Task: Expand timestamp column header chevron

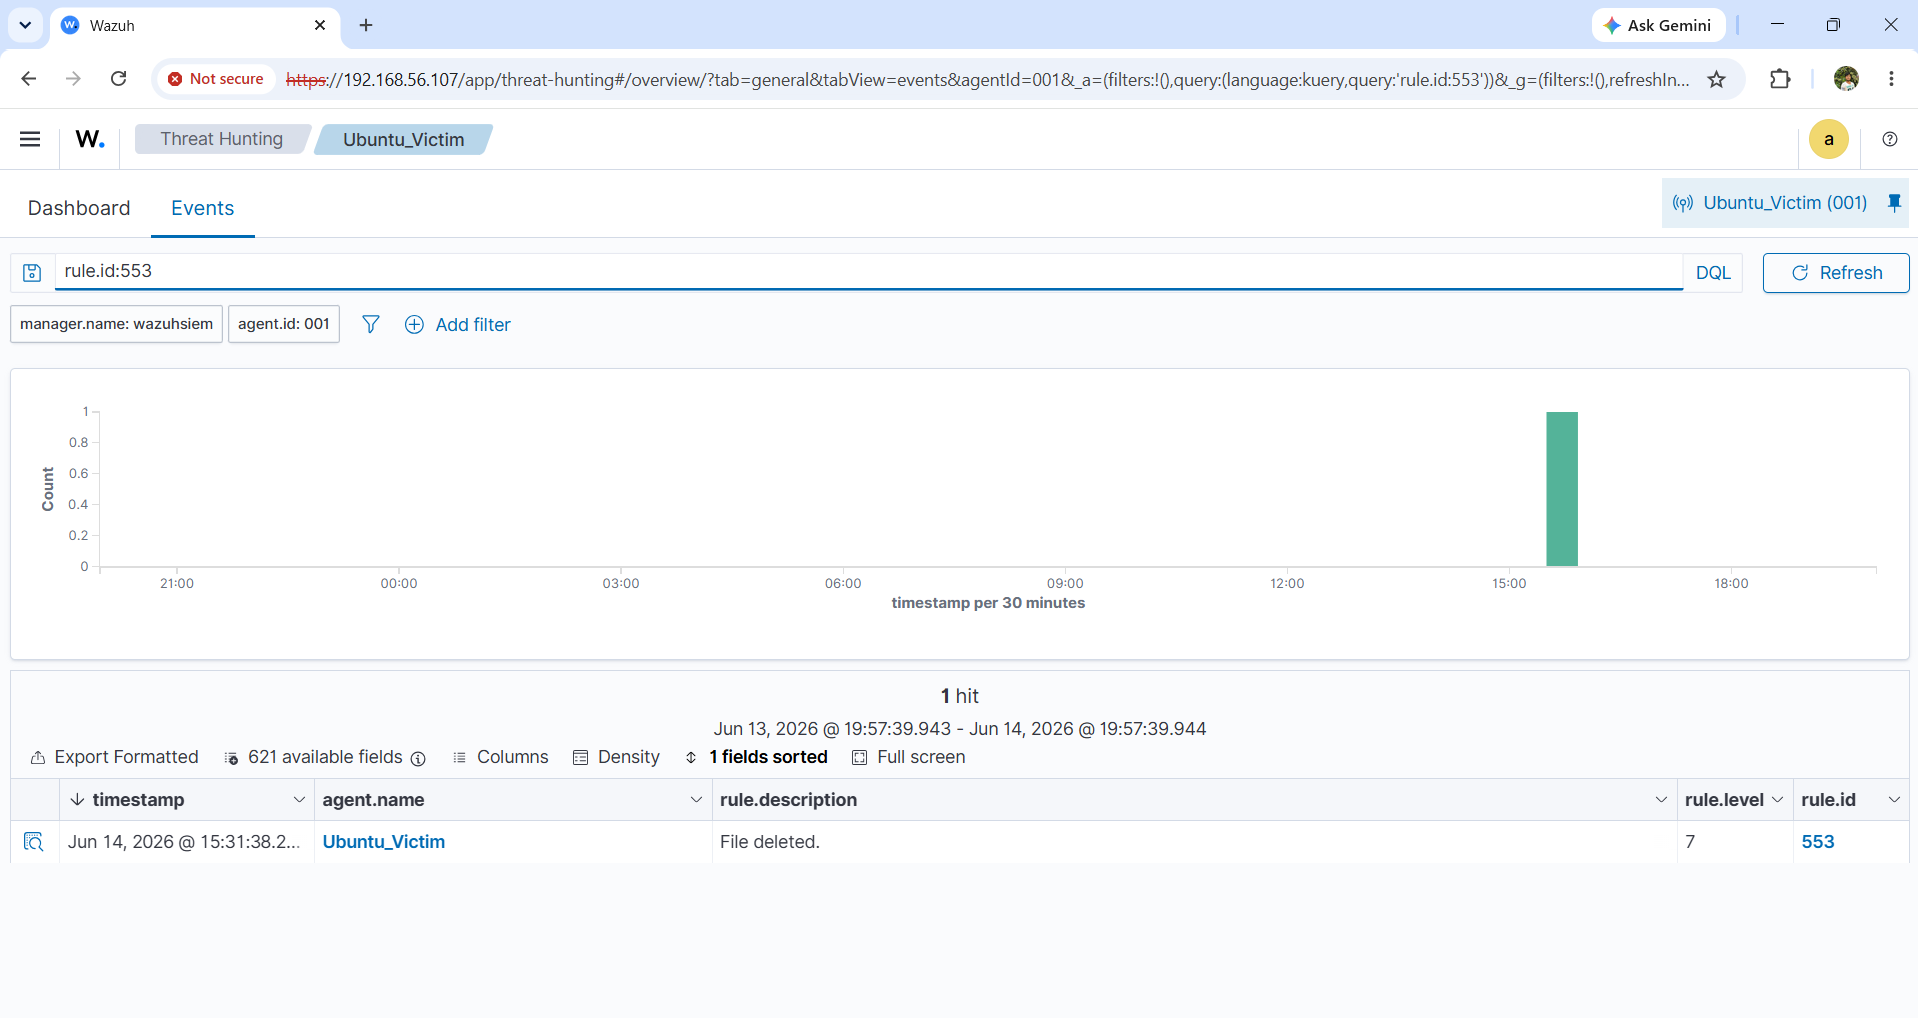Action: click(299, 800)
